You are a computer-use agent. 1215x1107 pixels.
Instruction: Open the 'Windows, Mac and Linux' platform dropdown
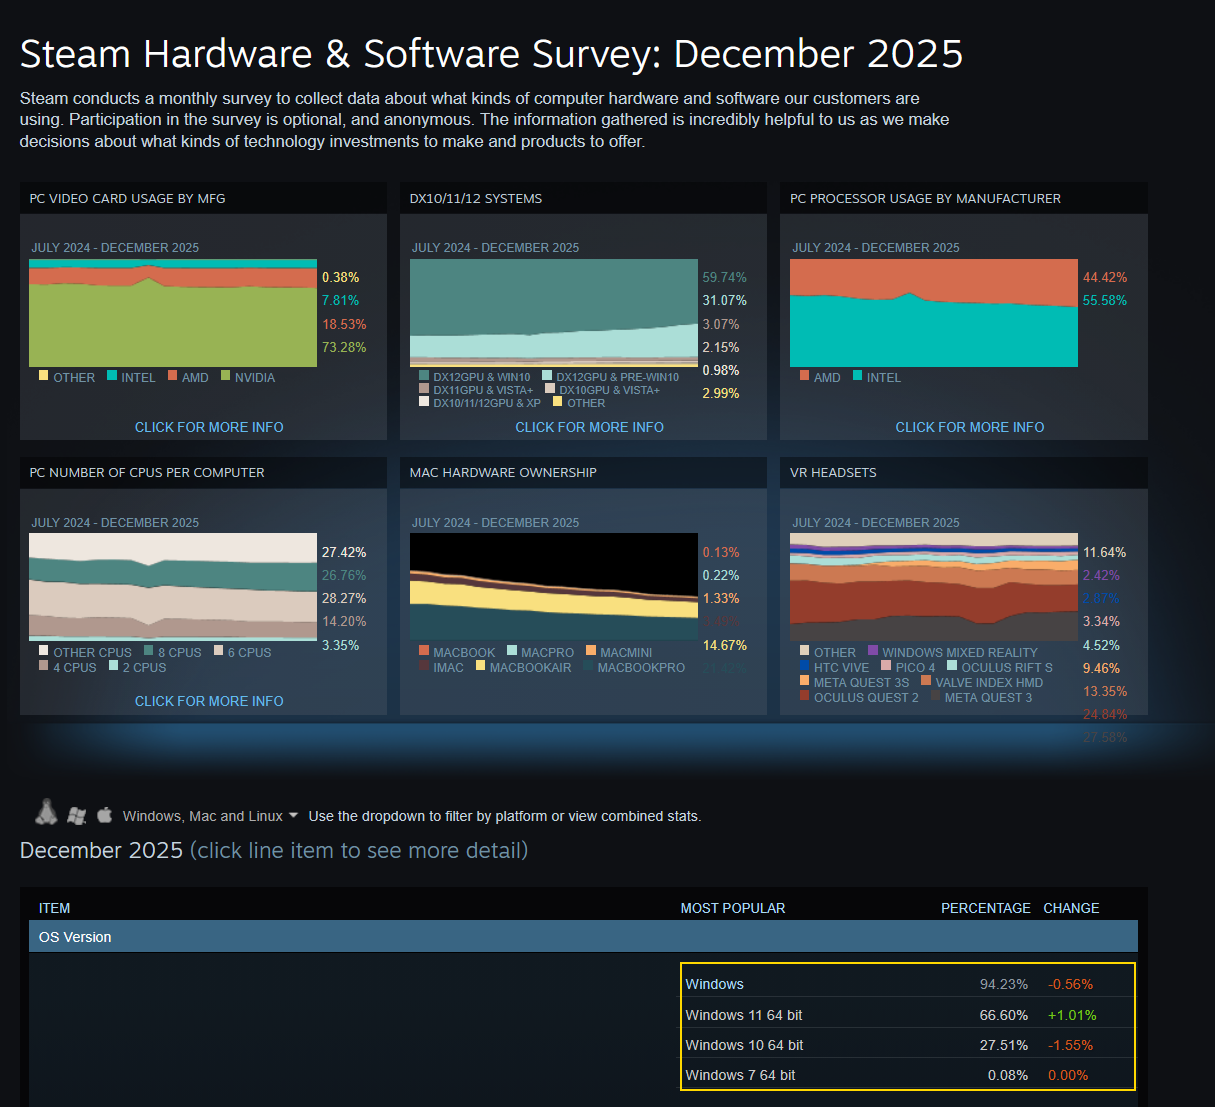point(210,816)
